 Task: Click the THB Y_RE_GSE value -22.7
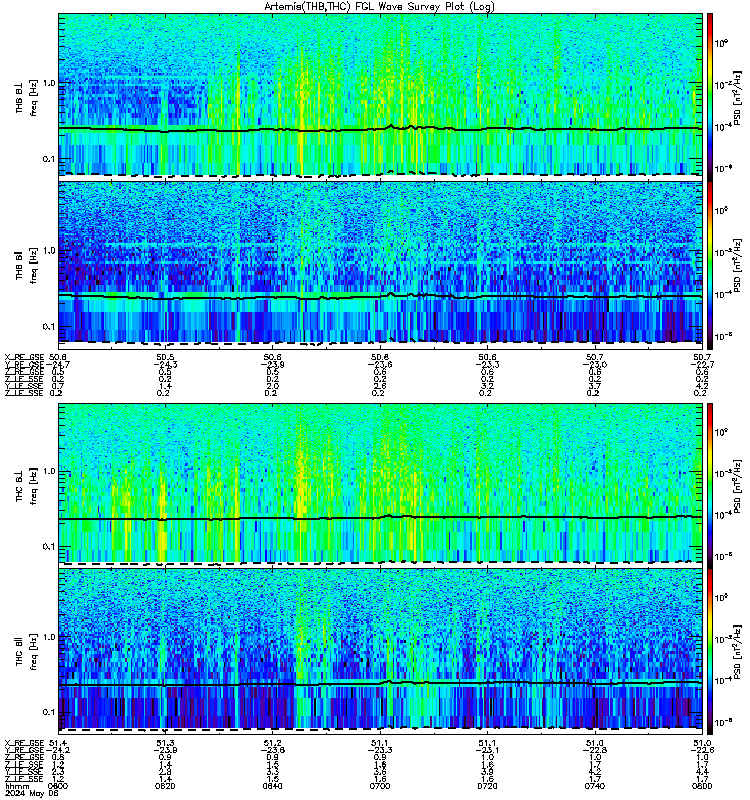click(x=702, y=364)
